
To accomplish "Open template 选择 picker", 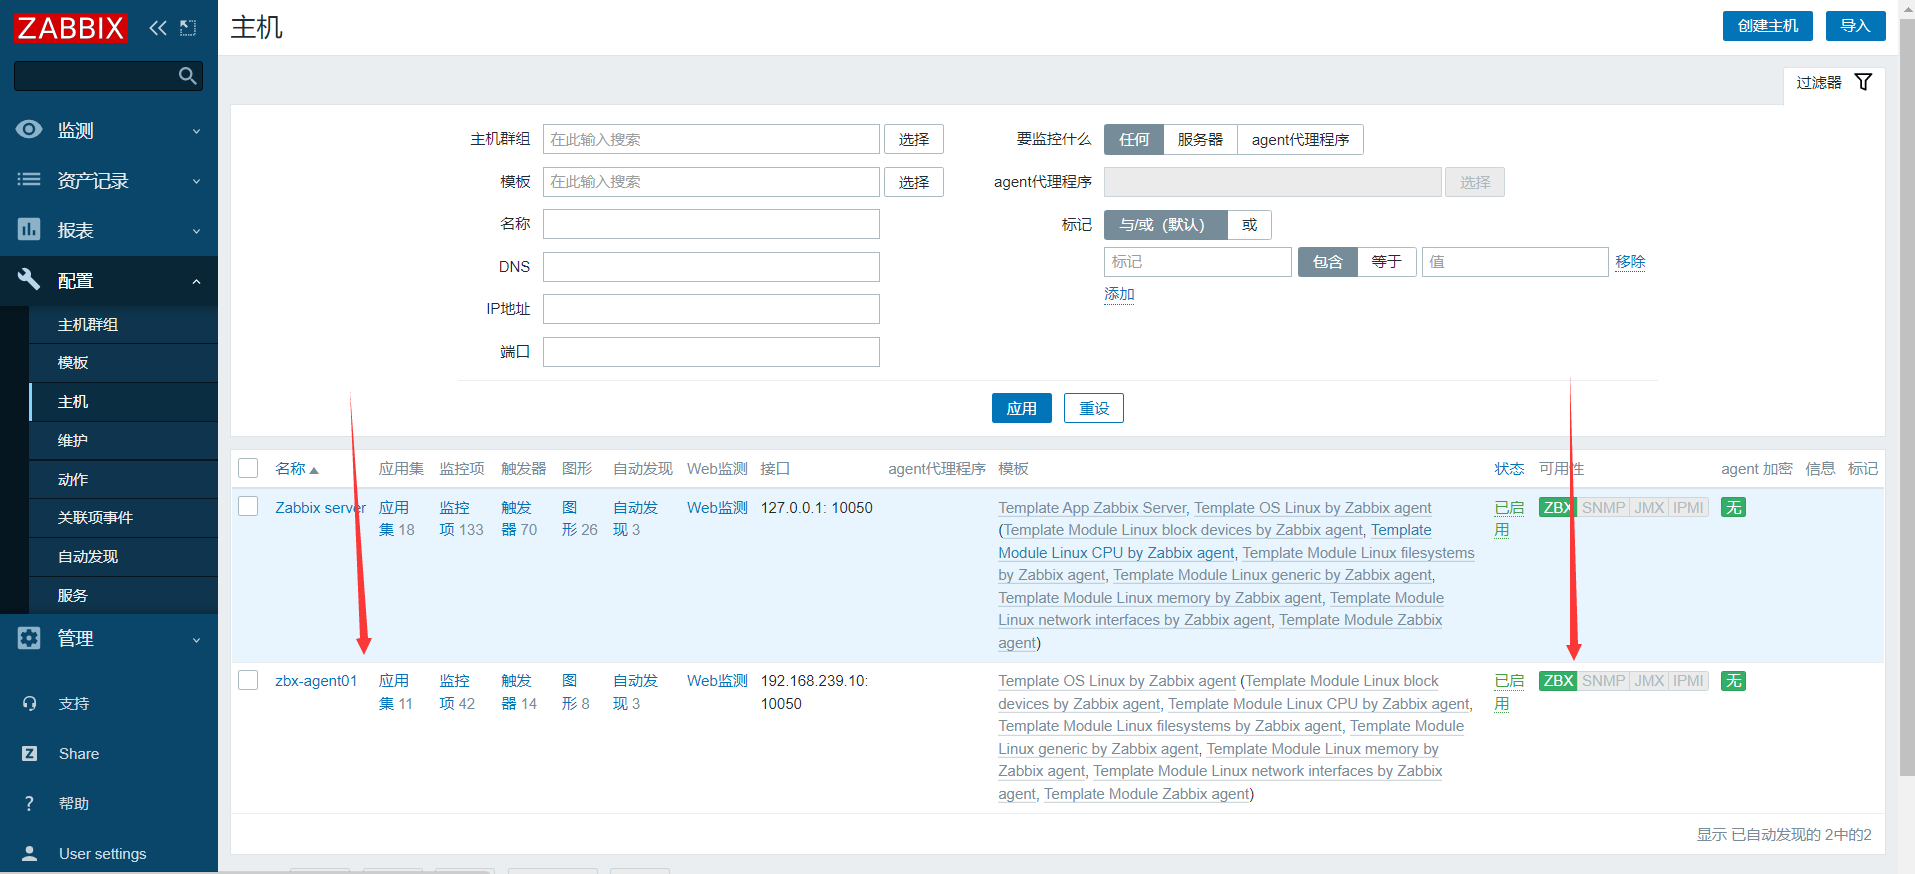I will coord(914,182).
